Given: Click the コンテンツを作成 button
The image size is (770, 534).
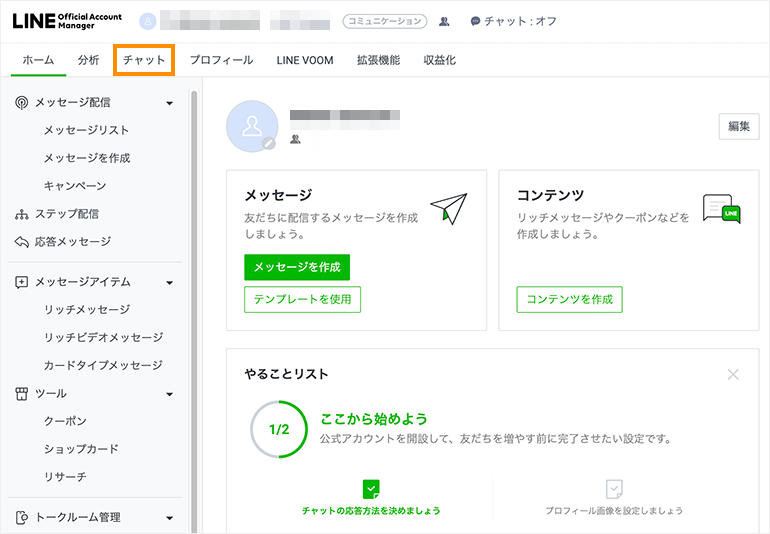Looking at the screenshot, I should (x=569, y=299).
